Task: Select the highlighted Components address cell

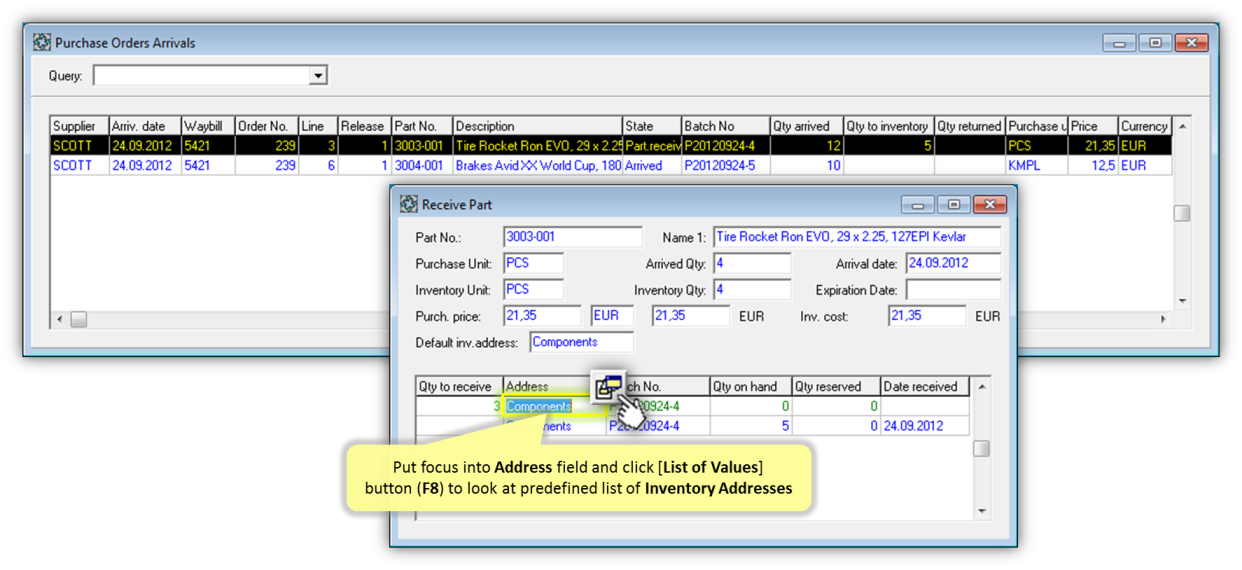Action: click(x=539, y=407)
